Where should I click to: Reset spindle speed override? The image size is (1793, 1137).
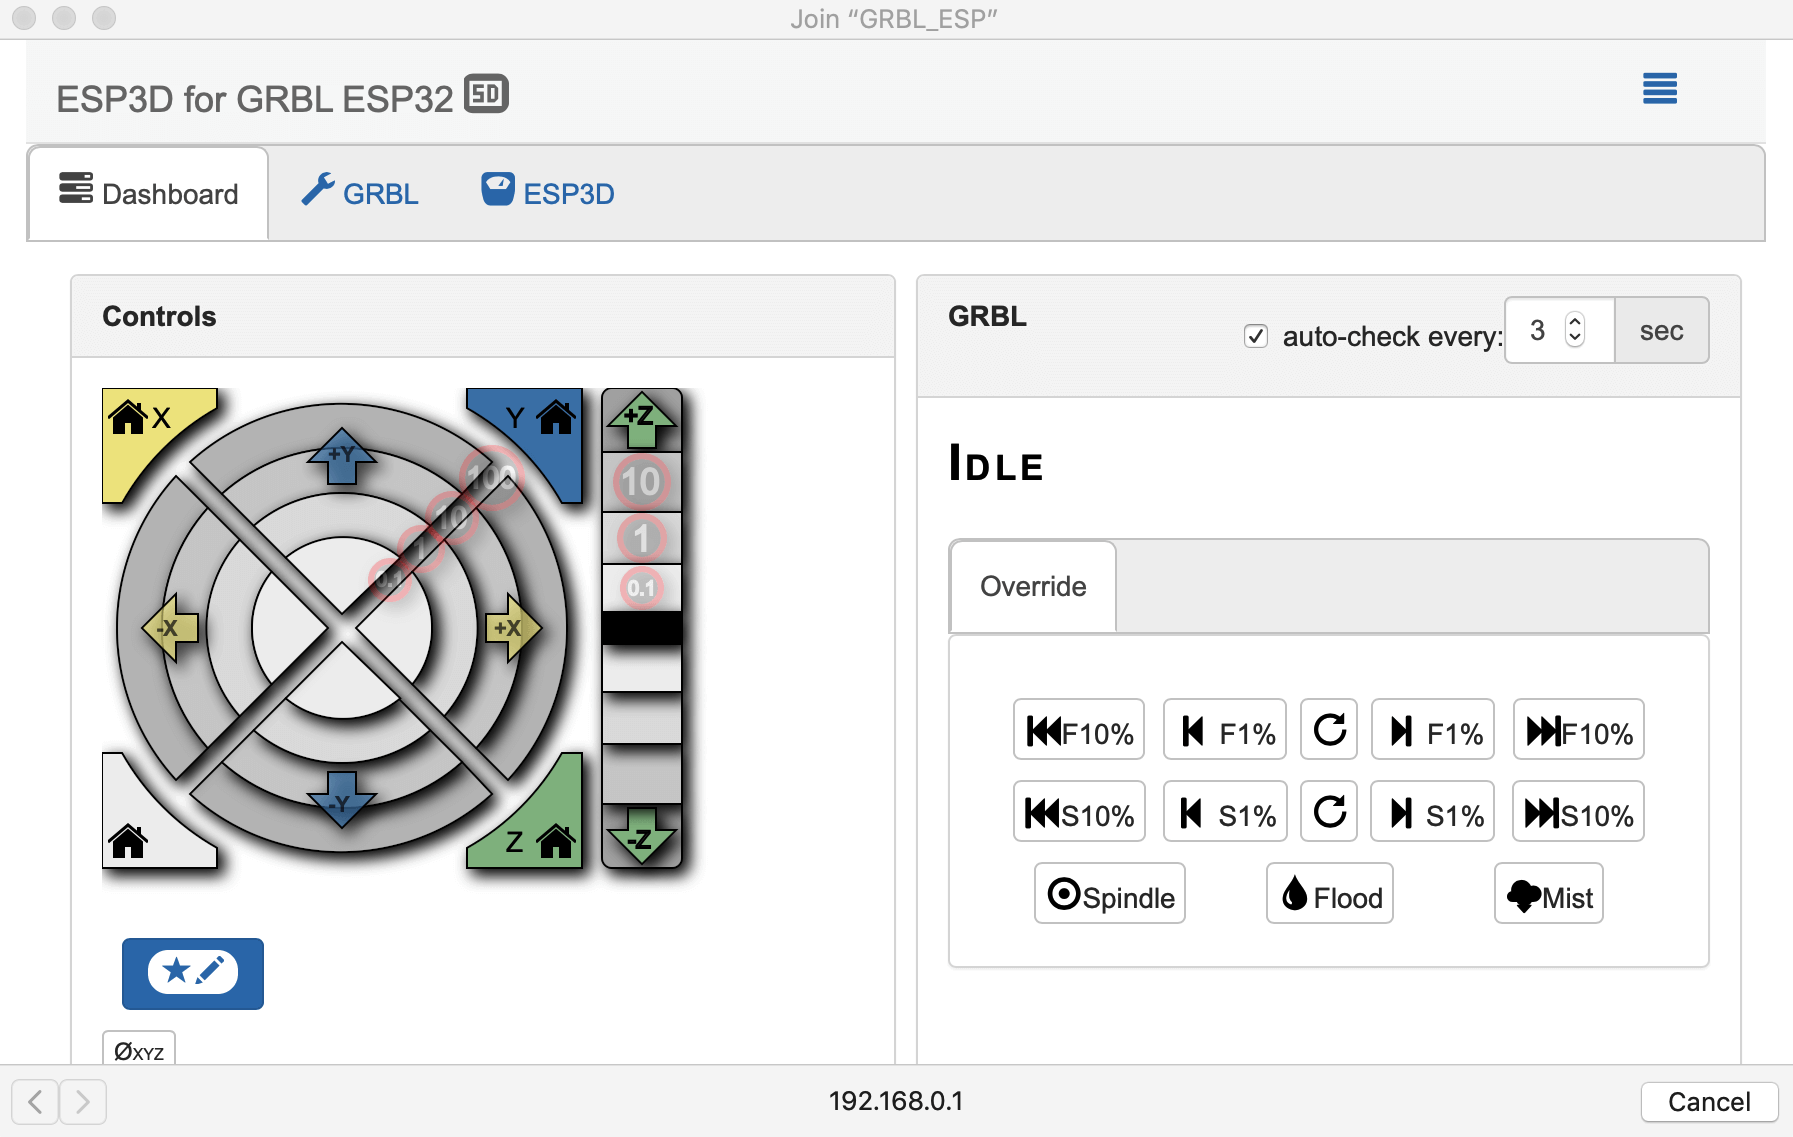(x=1329, y=812)
